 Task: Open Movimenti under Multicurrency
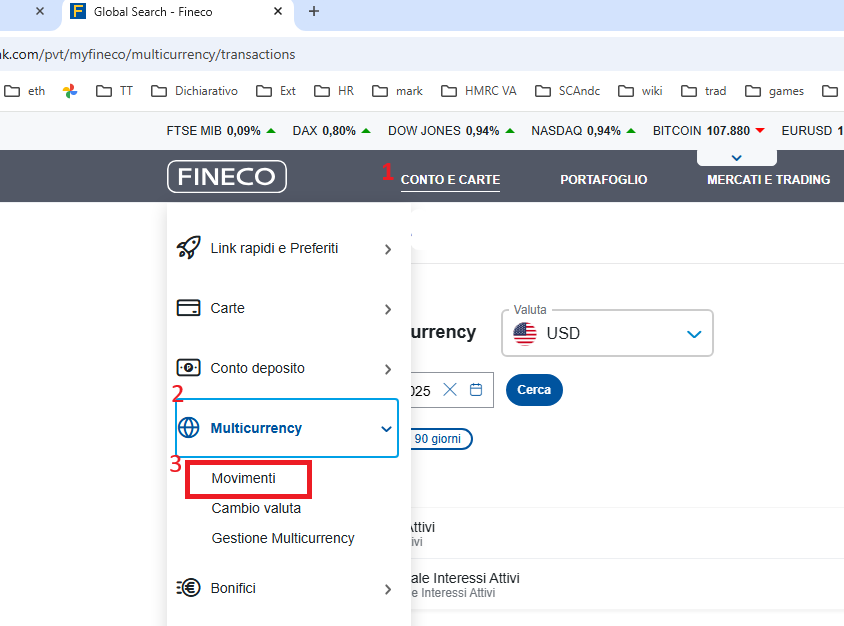coord(243,479)
